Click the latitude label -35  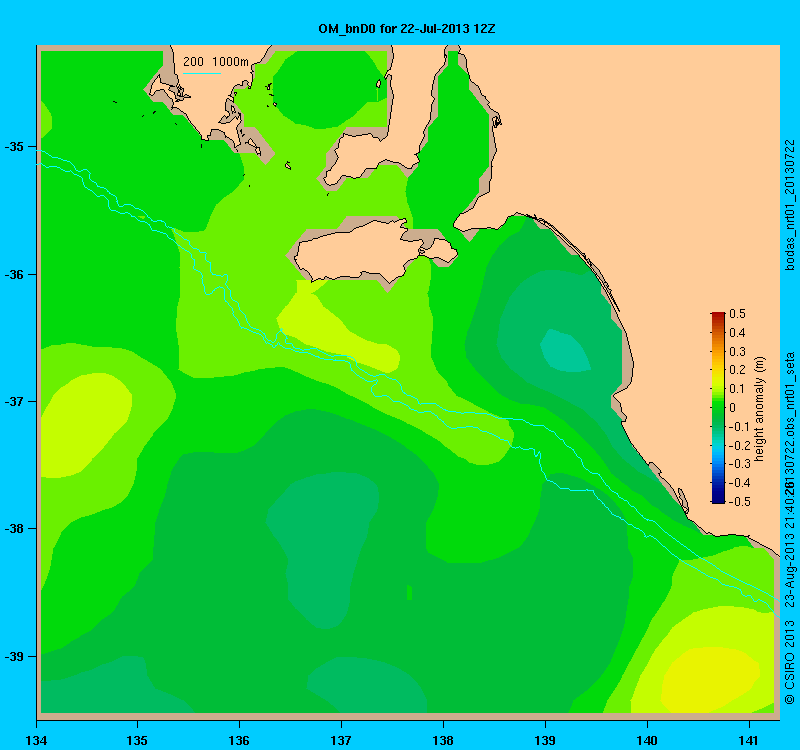(x=14, y=147)
